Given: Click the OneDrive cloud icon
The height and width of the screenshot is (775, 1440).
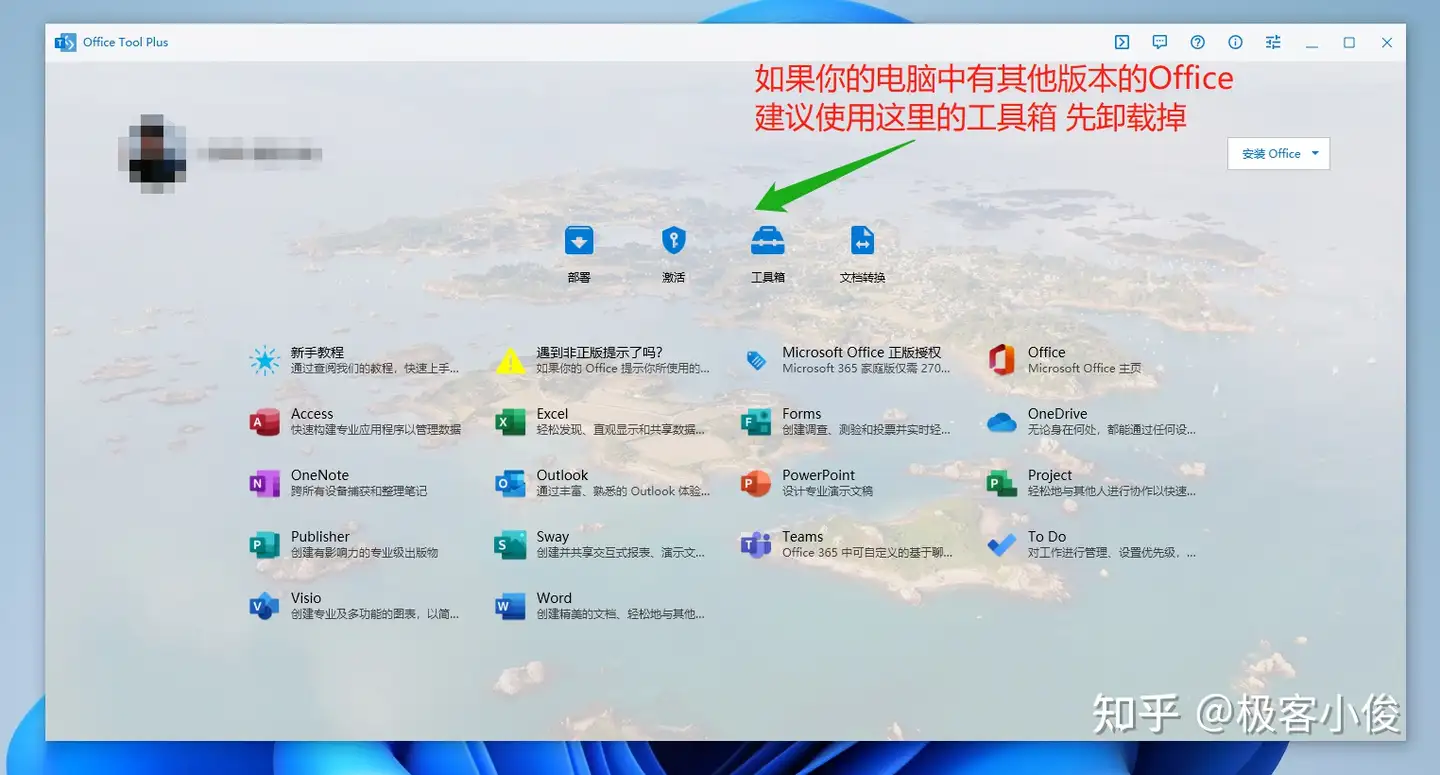Looking at the screenshot, I should point(1001,422).
